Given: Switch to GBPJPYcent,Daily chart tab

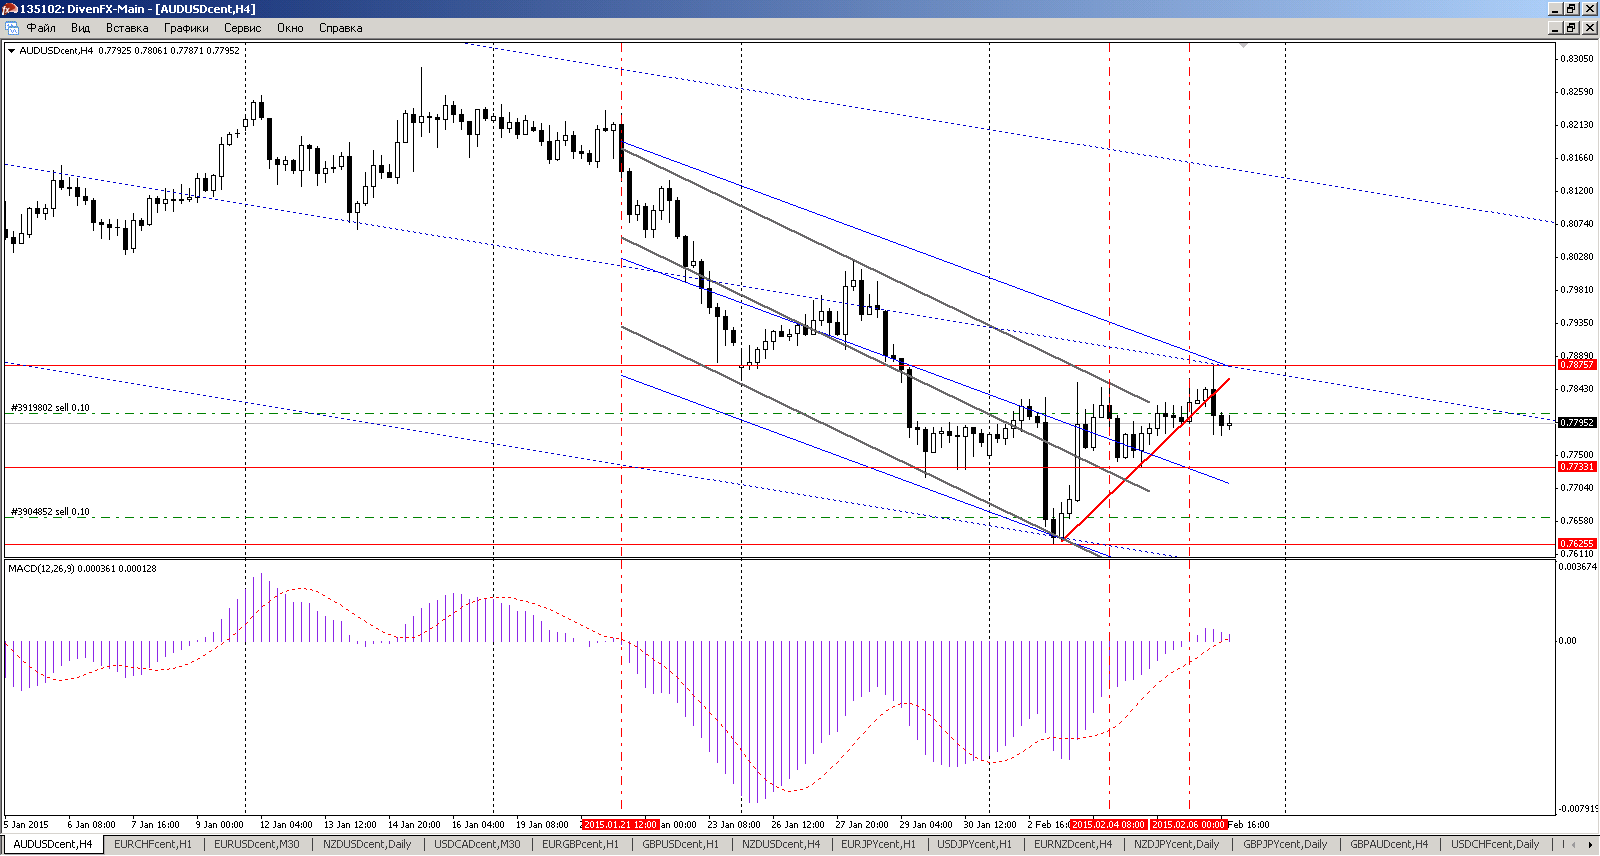Looking at the screenshot, I should pos(1285,844).
